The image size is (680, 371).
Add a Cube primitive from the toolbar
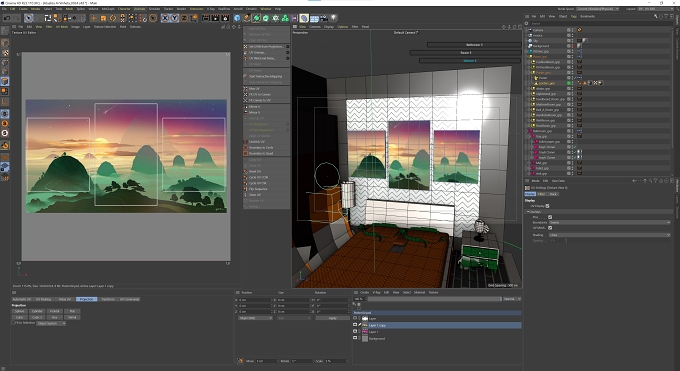237,18
